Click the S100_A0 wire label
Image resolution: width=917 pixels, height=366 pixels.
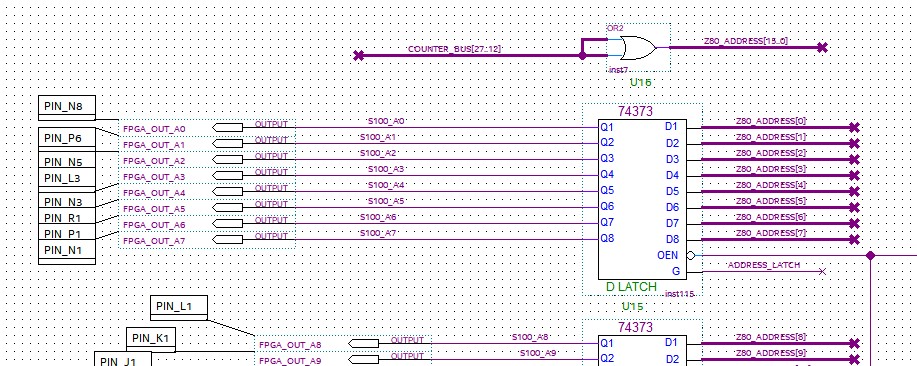point(387,121)
